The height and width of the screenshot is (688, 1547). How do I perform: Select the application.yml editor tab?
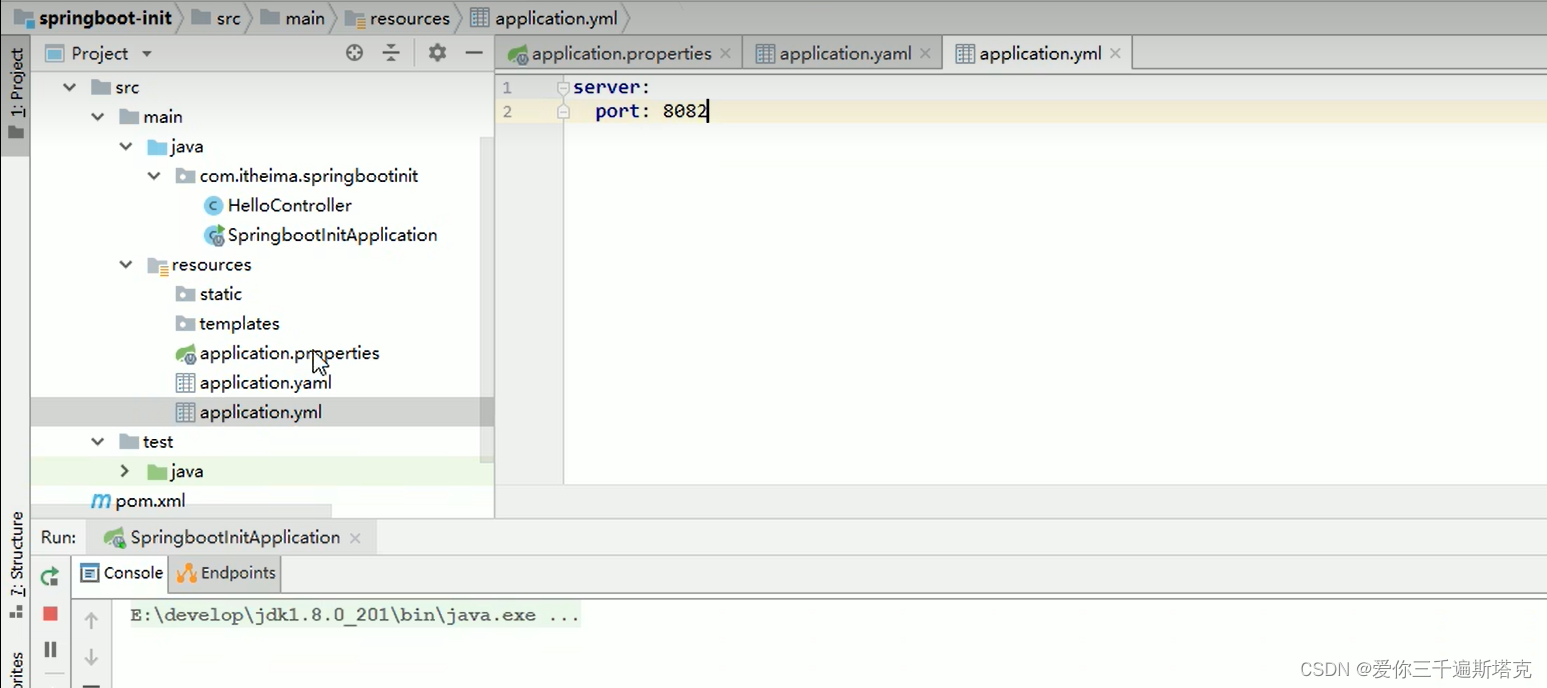pyautogui.click(x=1037, y=54)
